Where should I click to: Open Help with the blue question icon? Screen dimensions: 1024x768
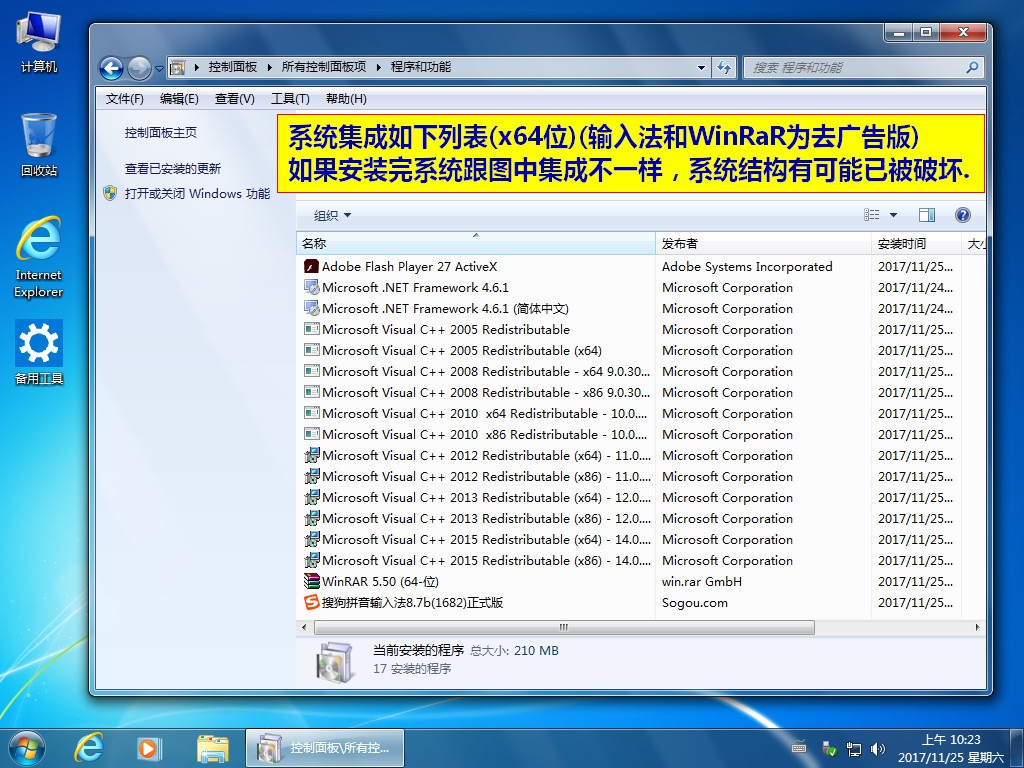point(963,215)
